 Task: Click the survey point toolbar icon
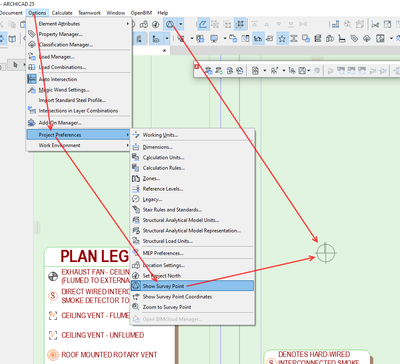[x=170, y=24]
